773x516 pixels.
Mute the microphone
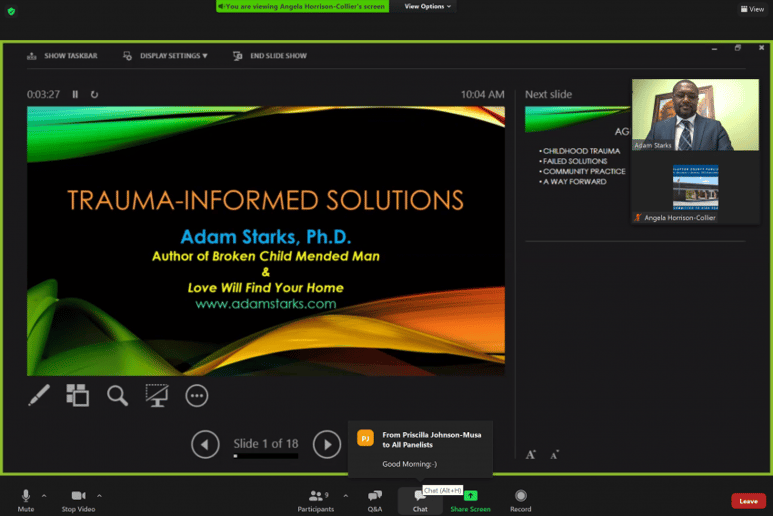coord(26,500)
